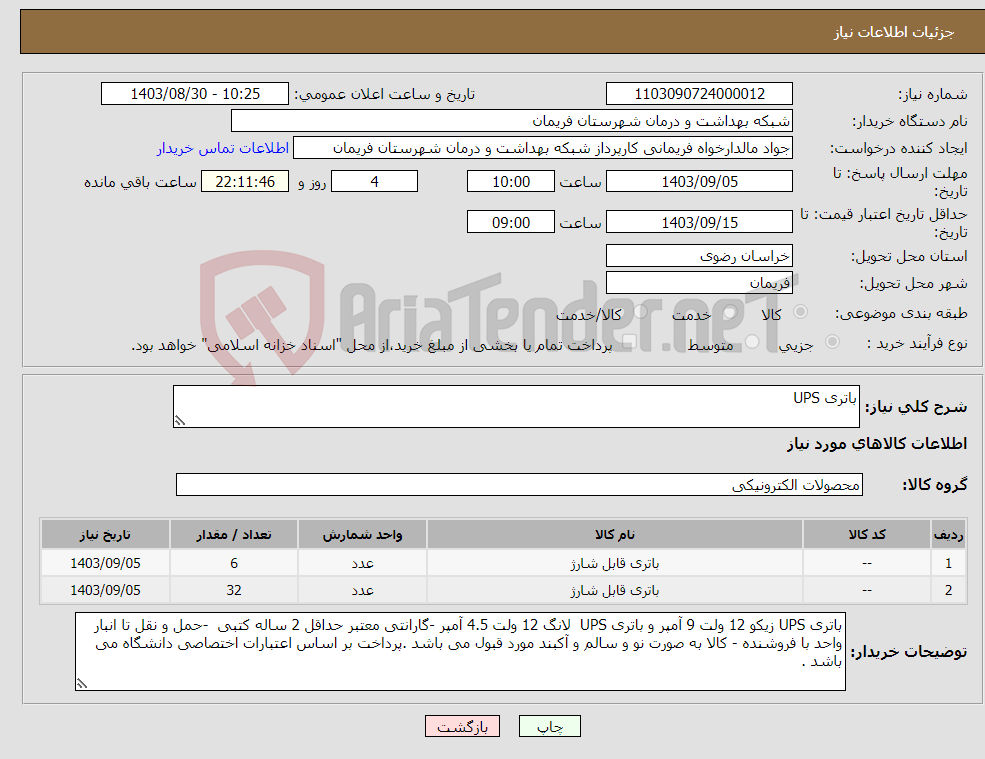Click the delivery province field خراسان رضوی

tap(699, 256)
